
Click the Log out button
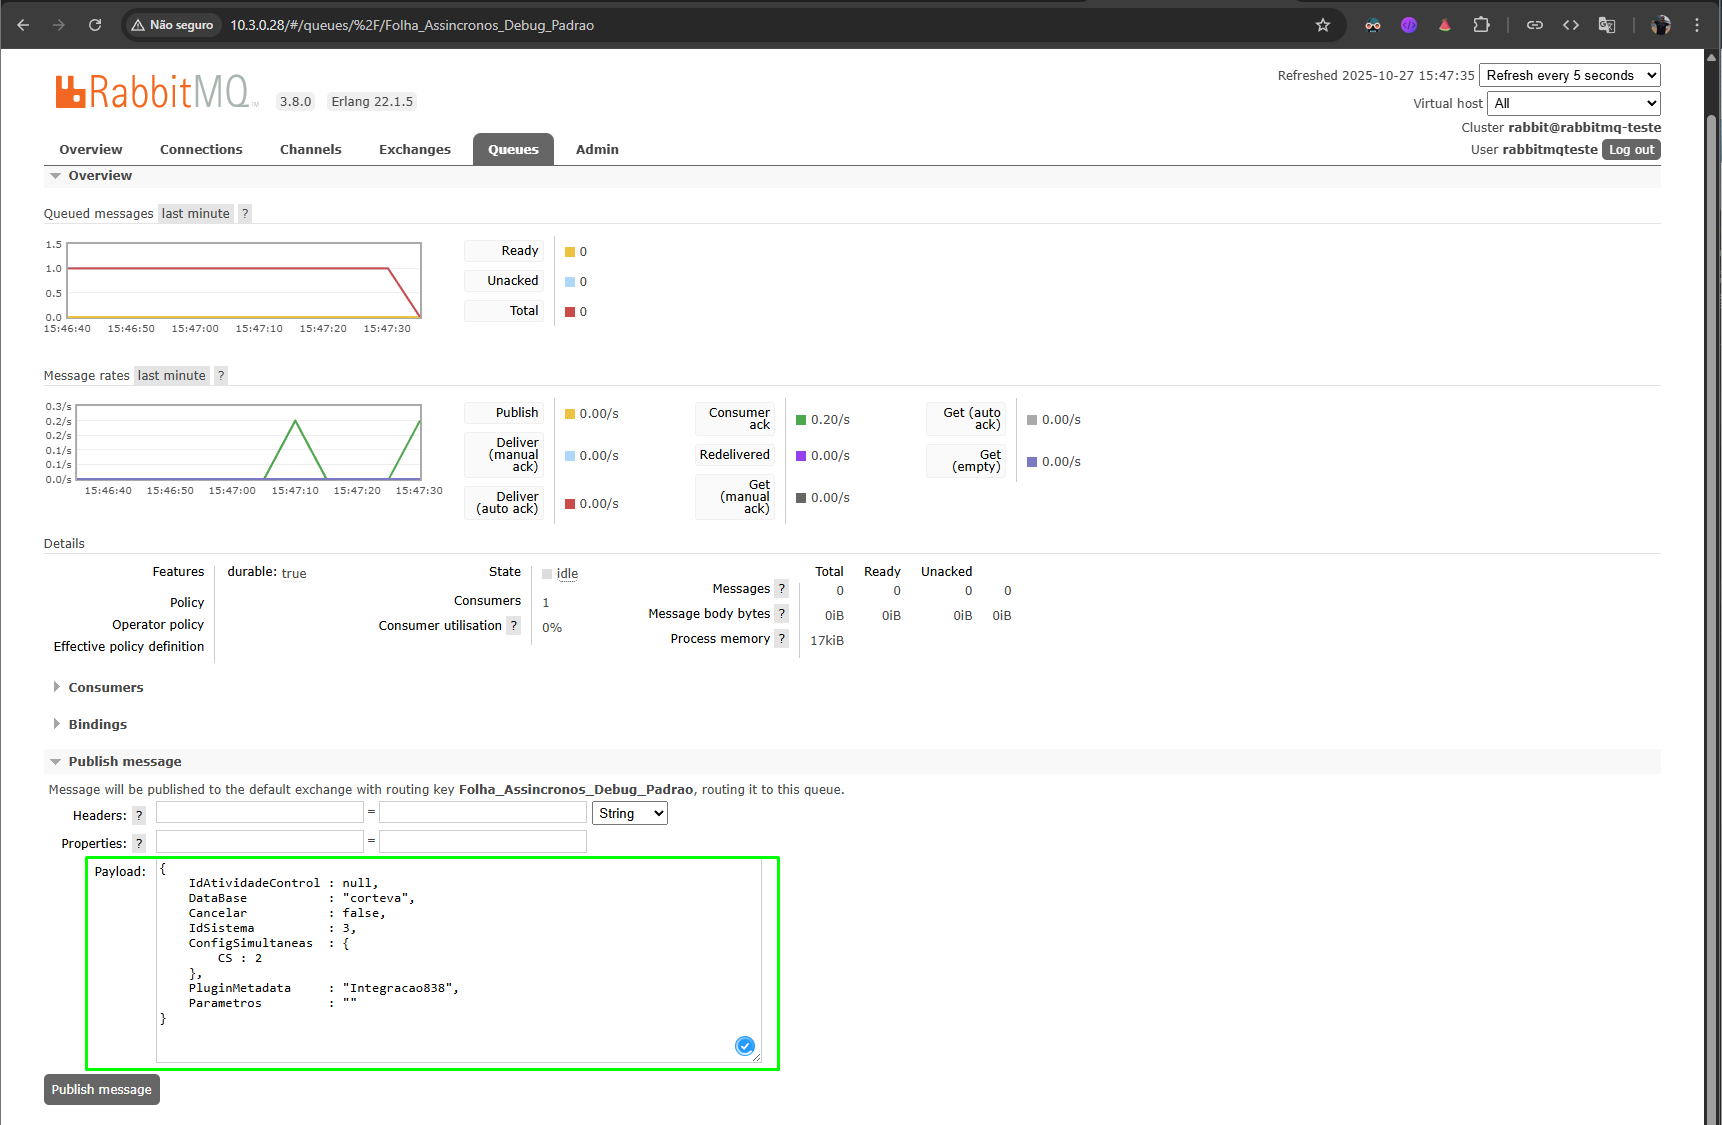click(x=1631, y=150)
